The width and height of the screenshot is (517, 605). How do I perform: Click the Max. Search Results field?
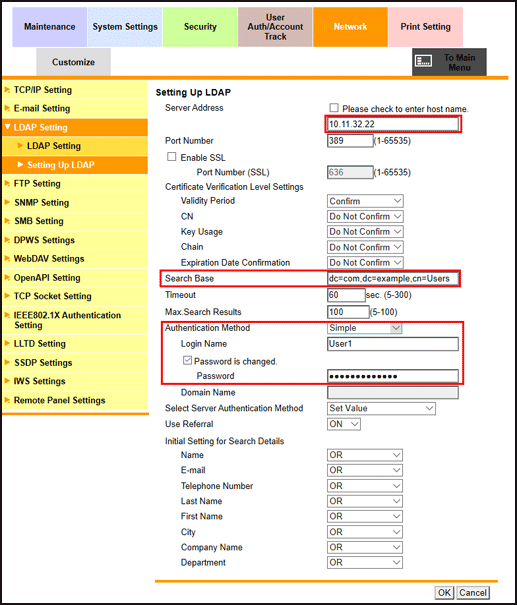click(x=348, y=312)
